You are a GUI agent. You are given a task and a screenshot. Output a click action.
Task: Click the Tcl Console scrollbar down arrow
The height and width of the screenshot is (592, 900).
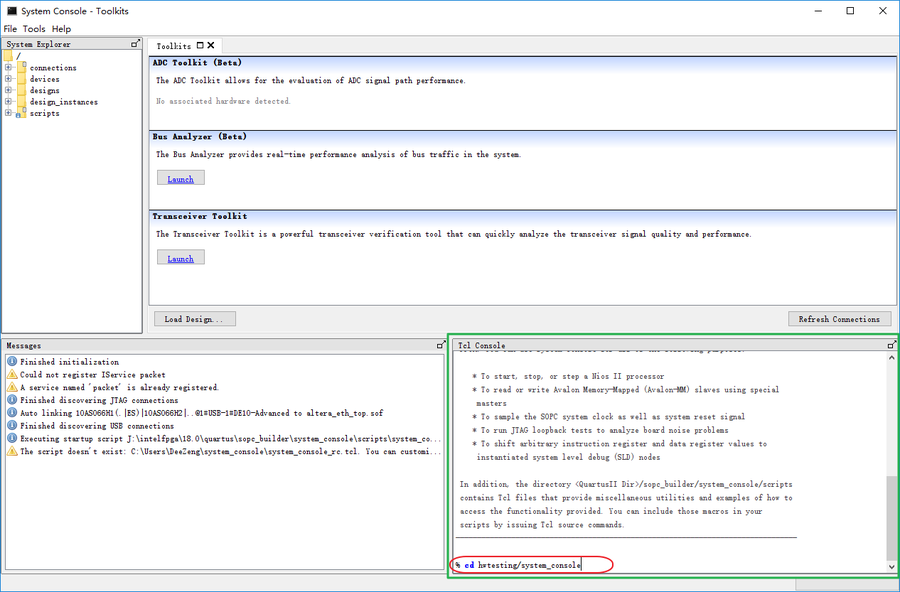click(x=891, y=567)
